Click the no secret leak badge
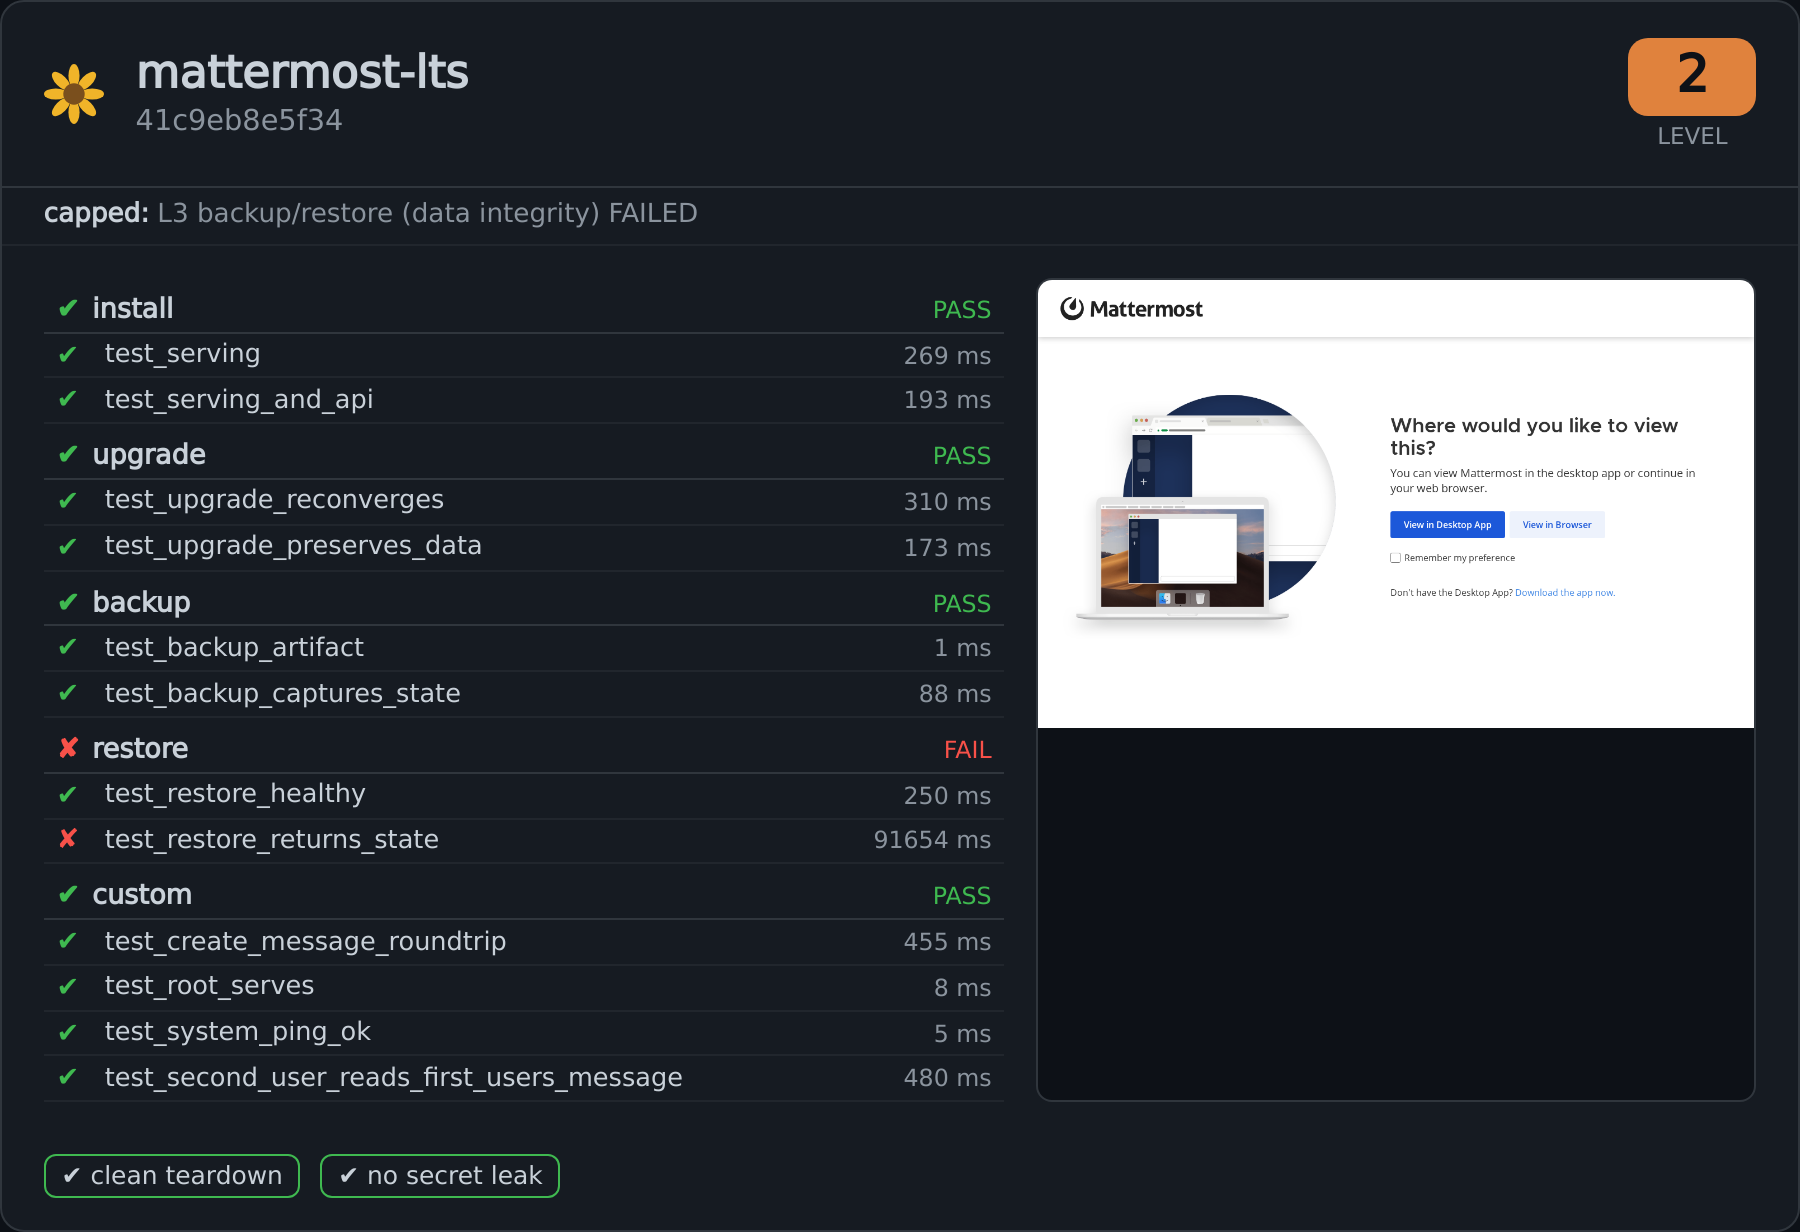This screenshot has height=1232, width=1800. coord(440,1176)
